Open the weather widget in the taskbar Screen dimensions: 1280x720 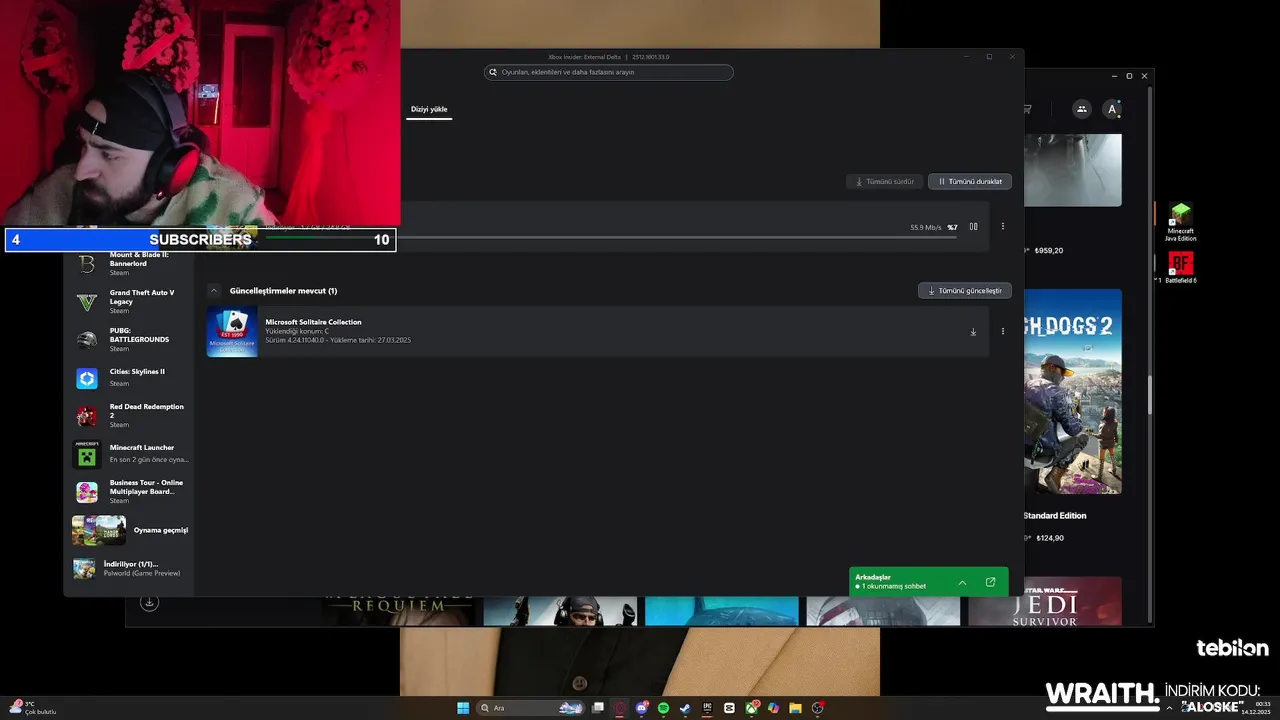click(x=32, y=708)
